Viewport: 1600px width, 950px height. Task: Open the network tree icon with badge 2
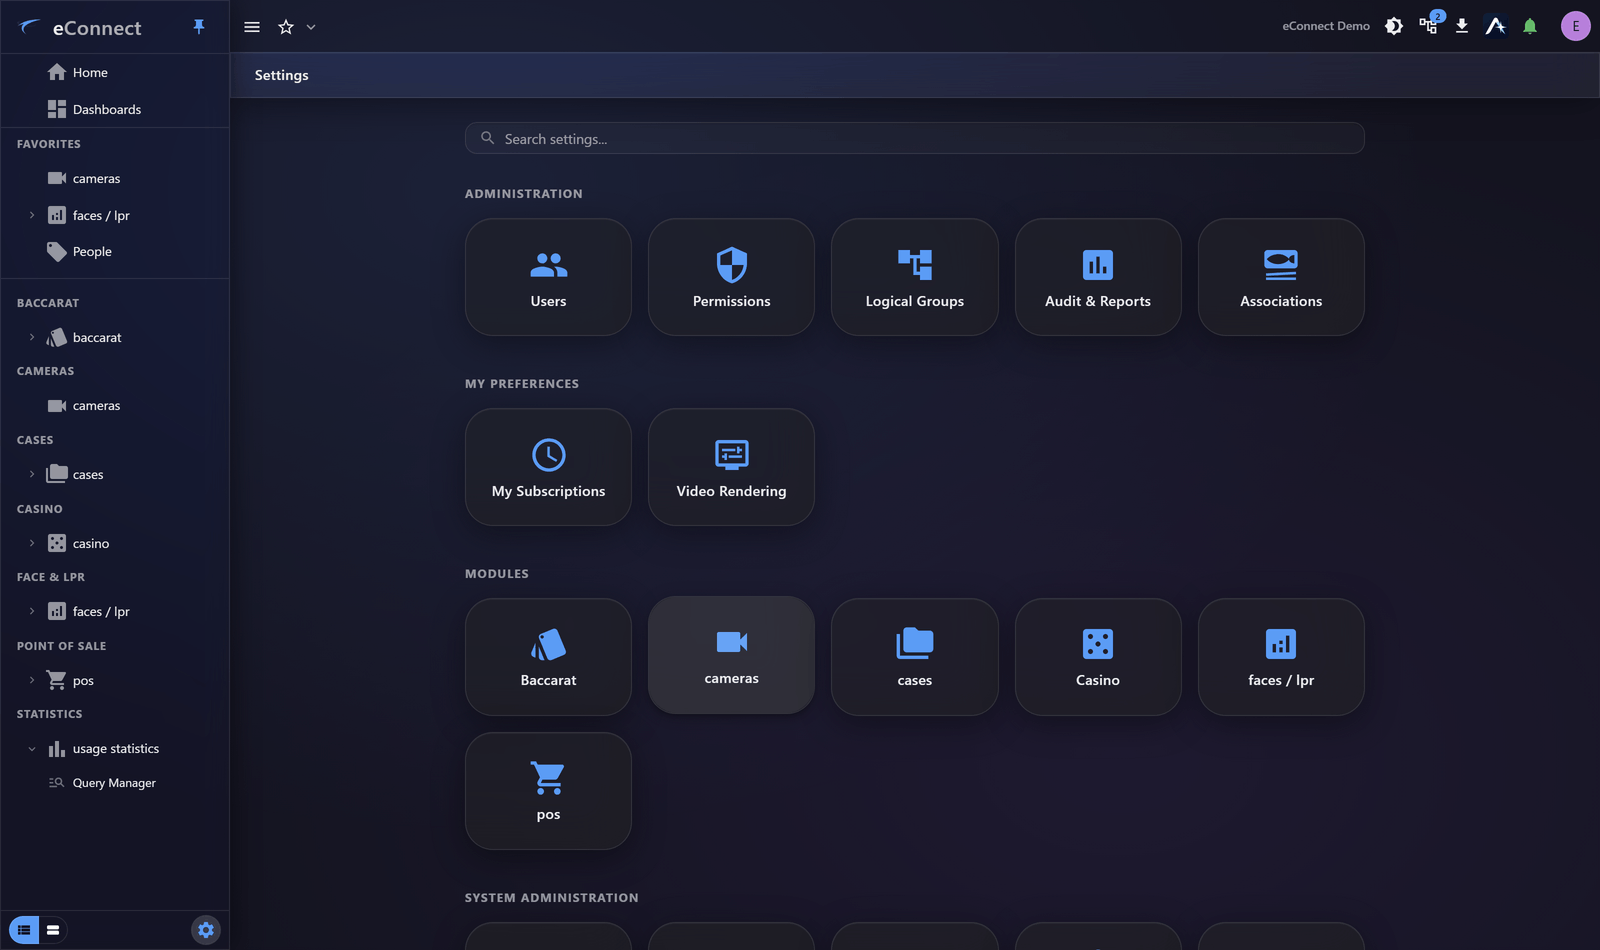(1428, 26)
